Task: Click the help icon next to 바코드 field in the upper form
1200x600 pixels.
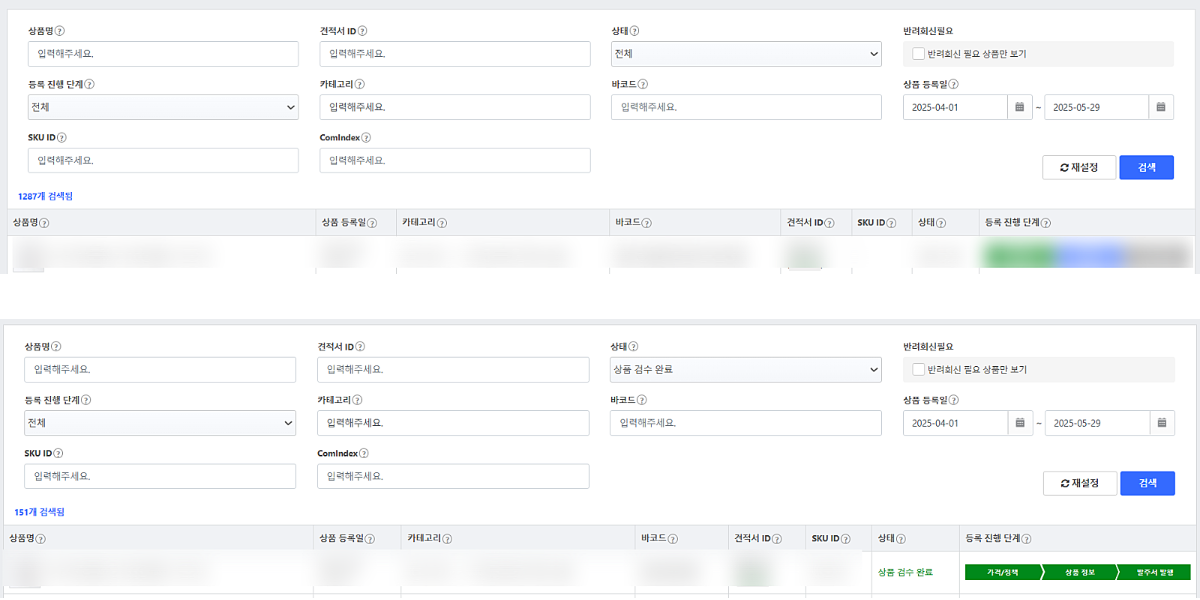Action: coord(643,85)
